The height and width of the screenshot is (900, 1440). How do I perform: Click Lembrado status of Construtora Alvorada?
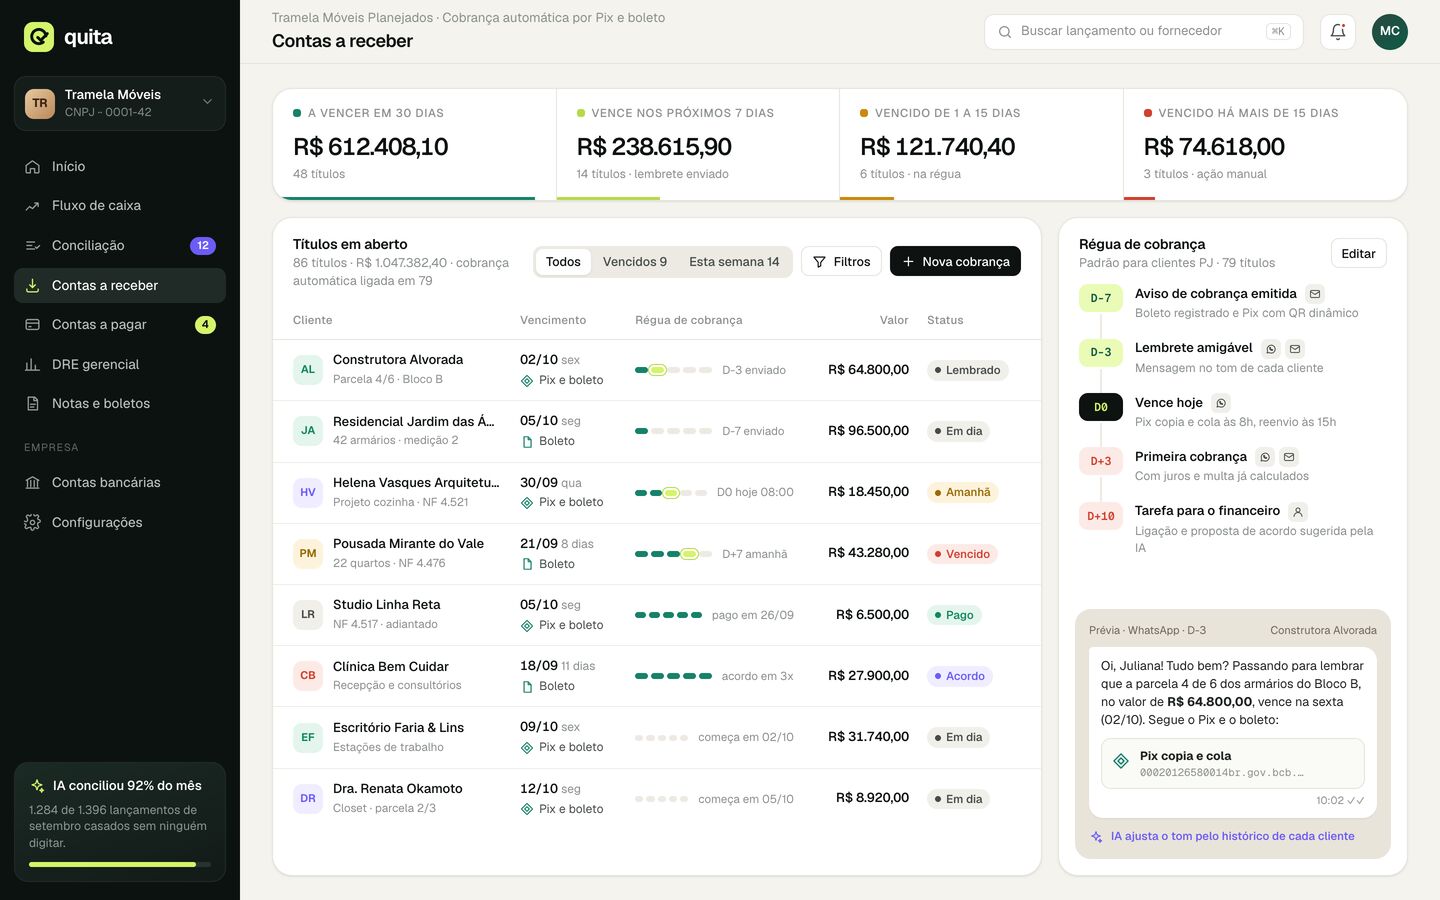(967, 370)
